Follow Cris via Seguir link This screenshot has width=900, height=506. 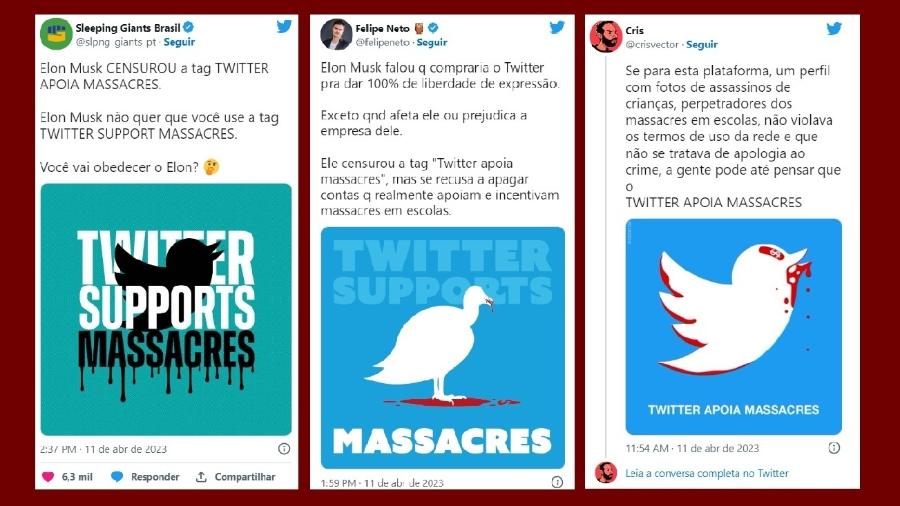pyautogui.click(x=701, y=44)
